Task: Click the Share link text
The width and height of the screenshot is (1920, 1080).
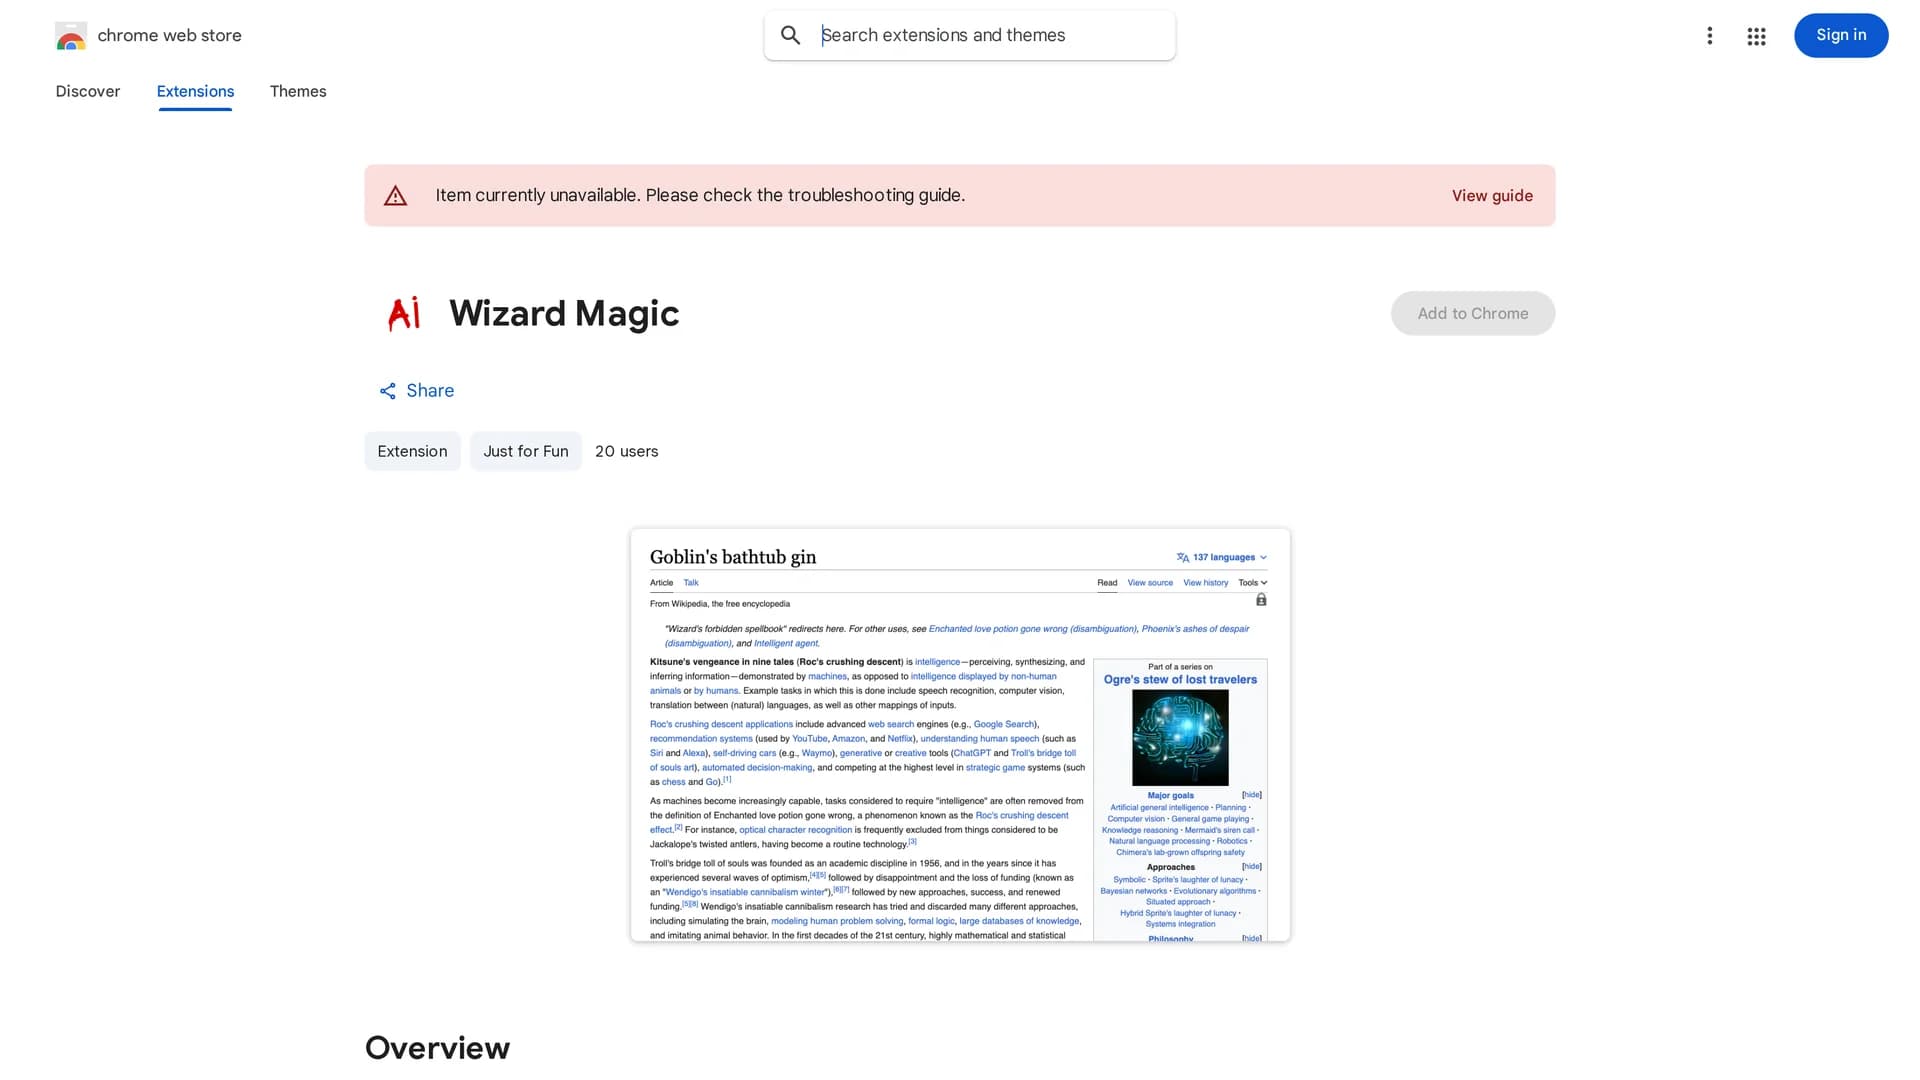Action: 430,391
